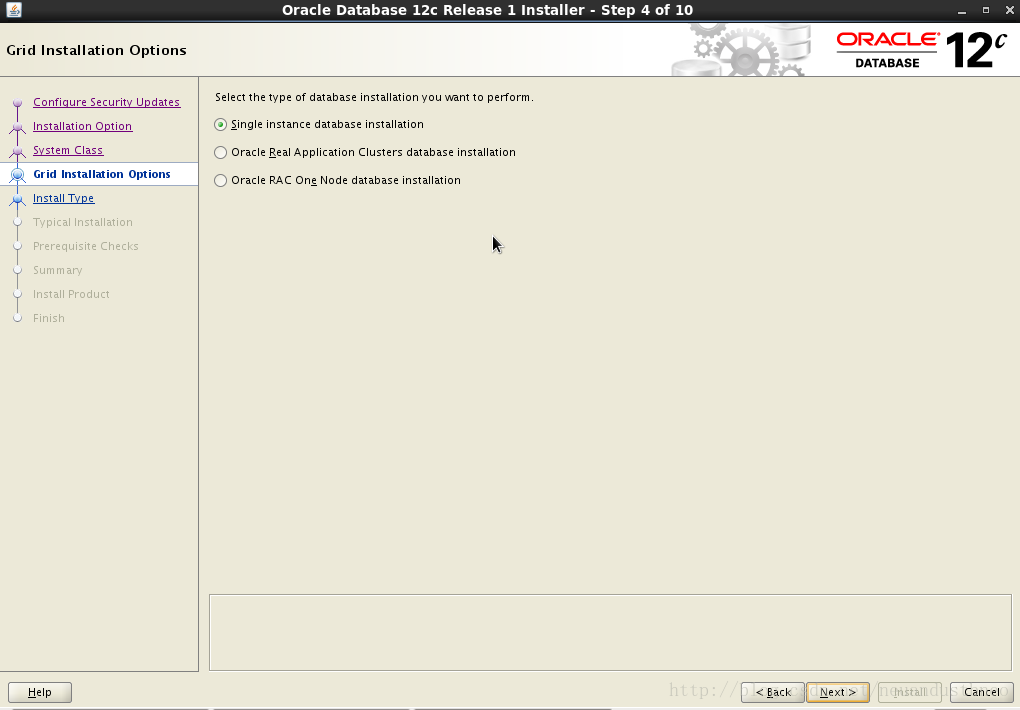Click the Help button
The height and width of the screenshot is (710, 1020).
click(40, 692)
